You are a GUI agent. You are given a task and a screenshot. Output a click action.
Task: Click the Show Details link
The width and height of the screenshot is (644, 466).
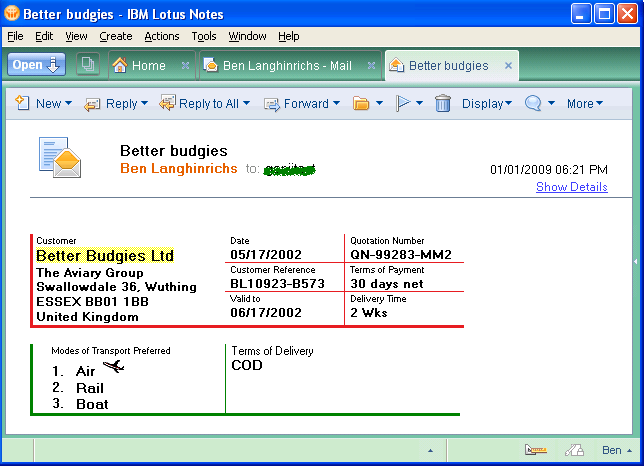(571, 187)
